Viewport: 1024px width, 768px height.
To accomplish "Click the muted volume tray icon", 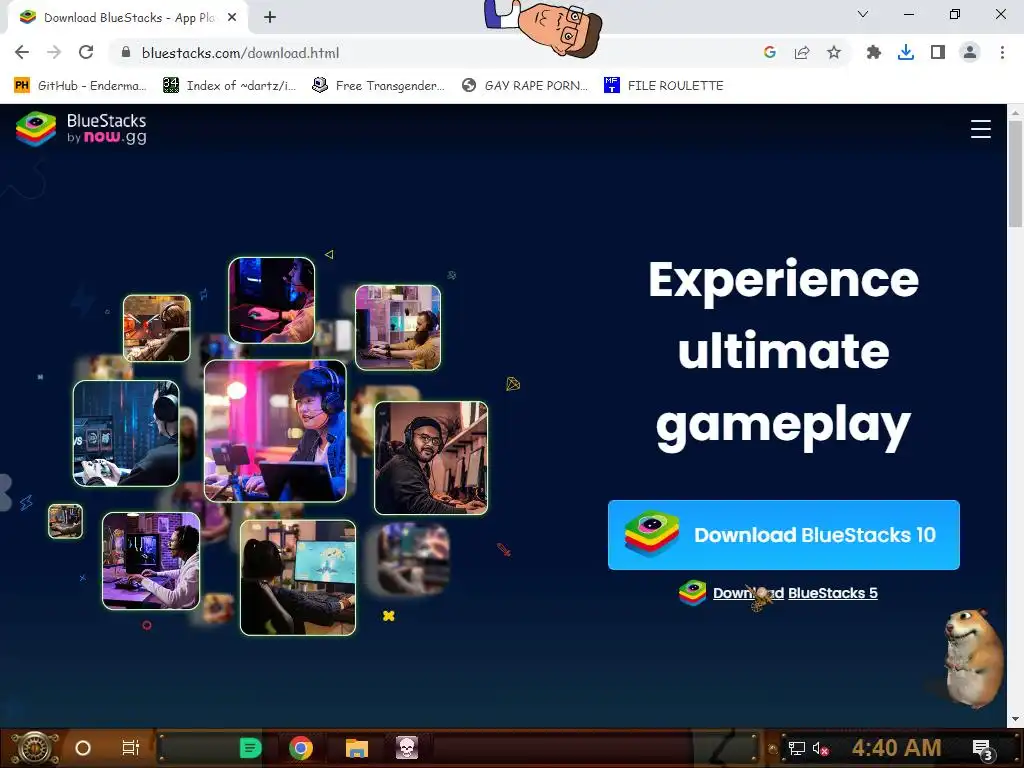I will [820, 748].
